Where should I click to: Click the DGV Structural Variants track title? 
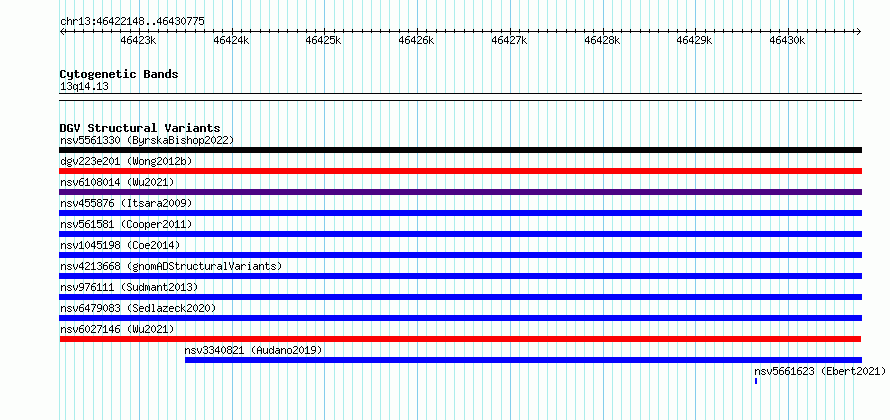140,128
